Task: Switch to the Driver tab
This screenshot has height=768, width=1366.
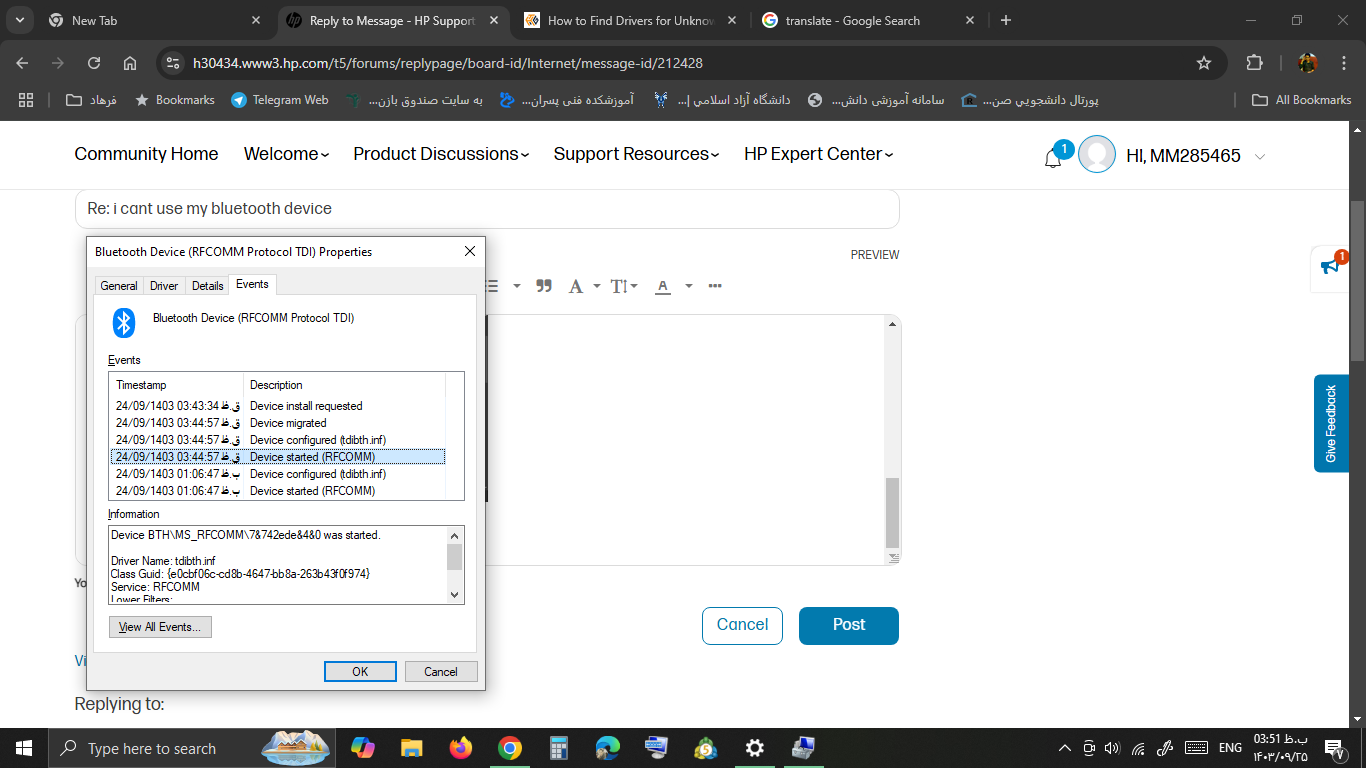Action: pos(164,286)
